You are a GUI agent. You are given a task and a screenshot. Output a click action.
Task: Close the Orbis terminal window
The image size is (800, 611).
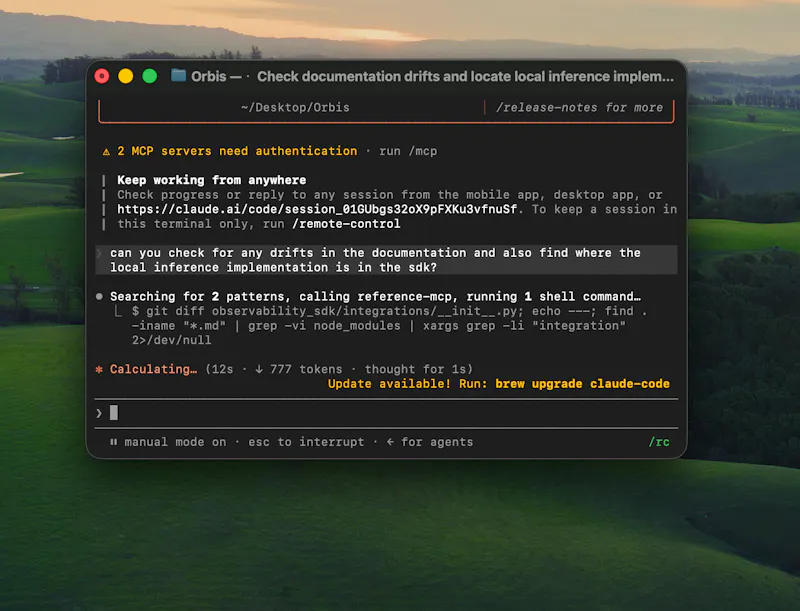click(x=102, y=76)
